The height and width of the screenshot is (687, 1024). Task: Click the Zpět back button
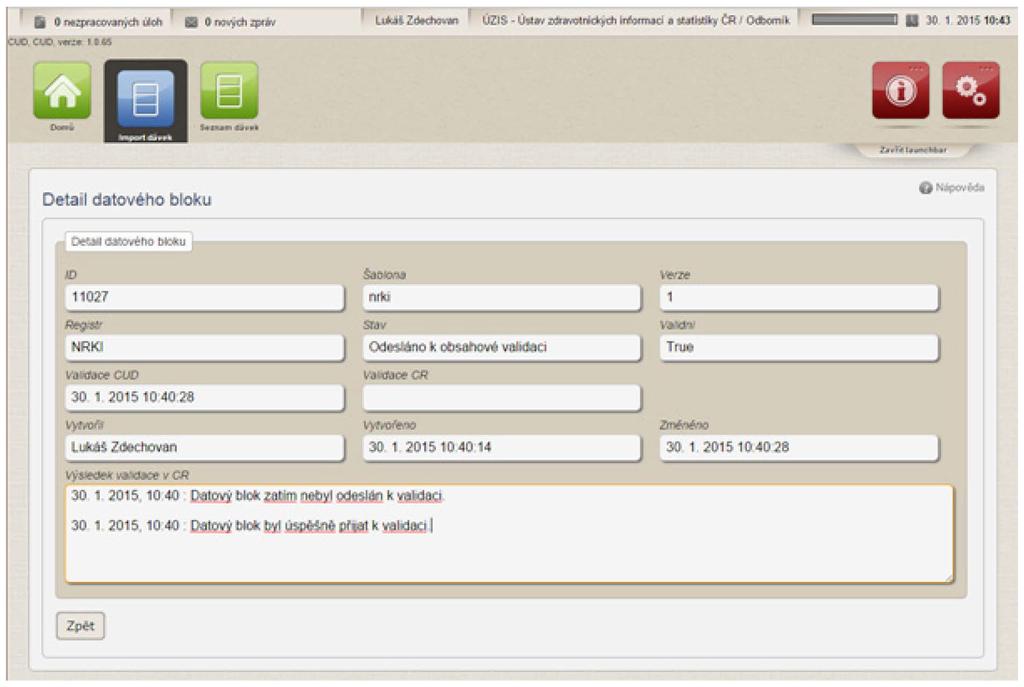[x=80, y=626]
